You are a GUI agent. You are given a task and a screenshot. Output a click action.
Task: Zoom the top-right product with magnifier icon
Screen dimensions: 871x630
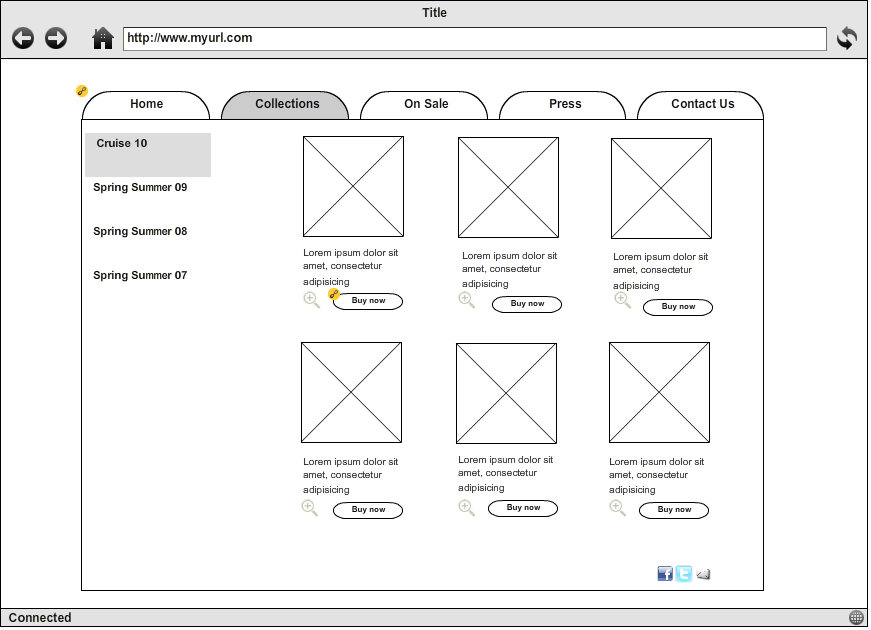click(x=622, y=300)
